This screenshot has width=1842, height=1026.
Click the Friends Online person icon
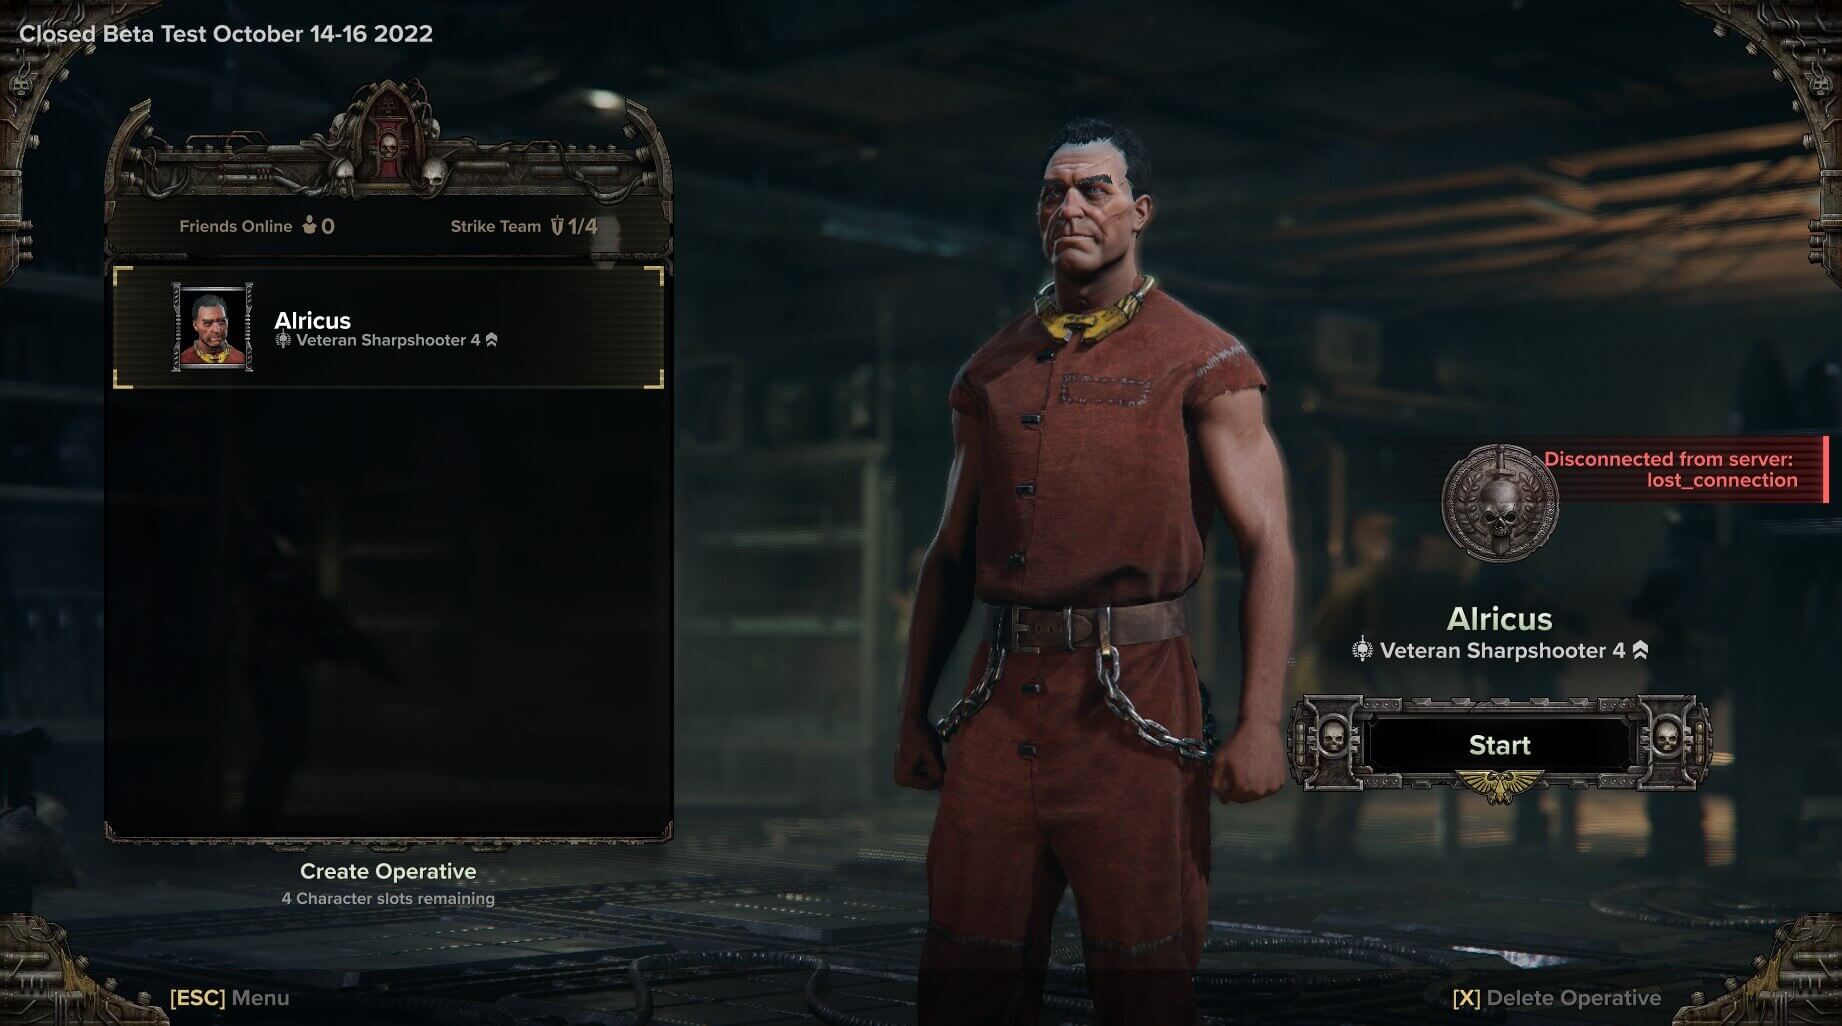point(309,226)
